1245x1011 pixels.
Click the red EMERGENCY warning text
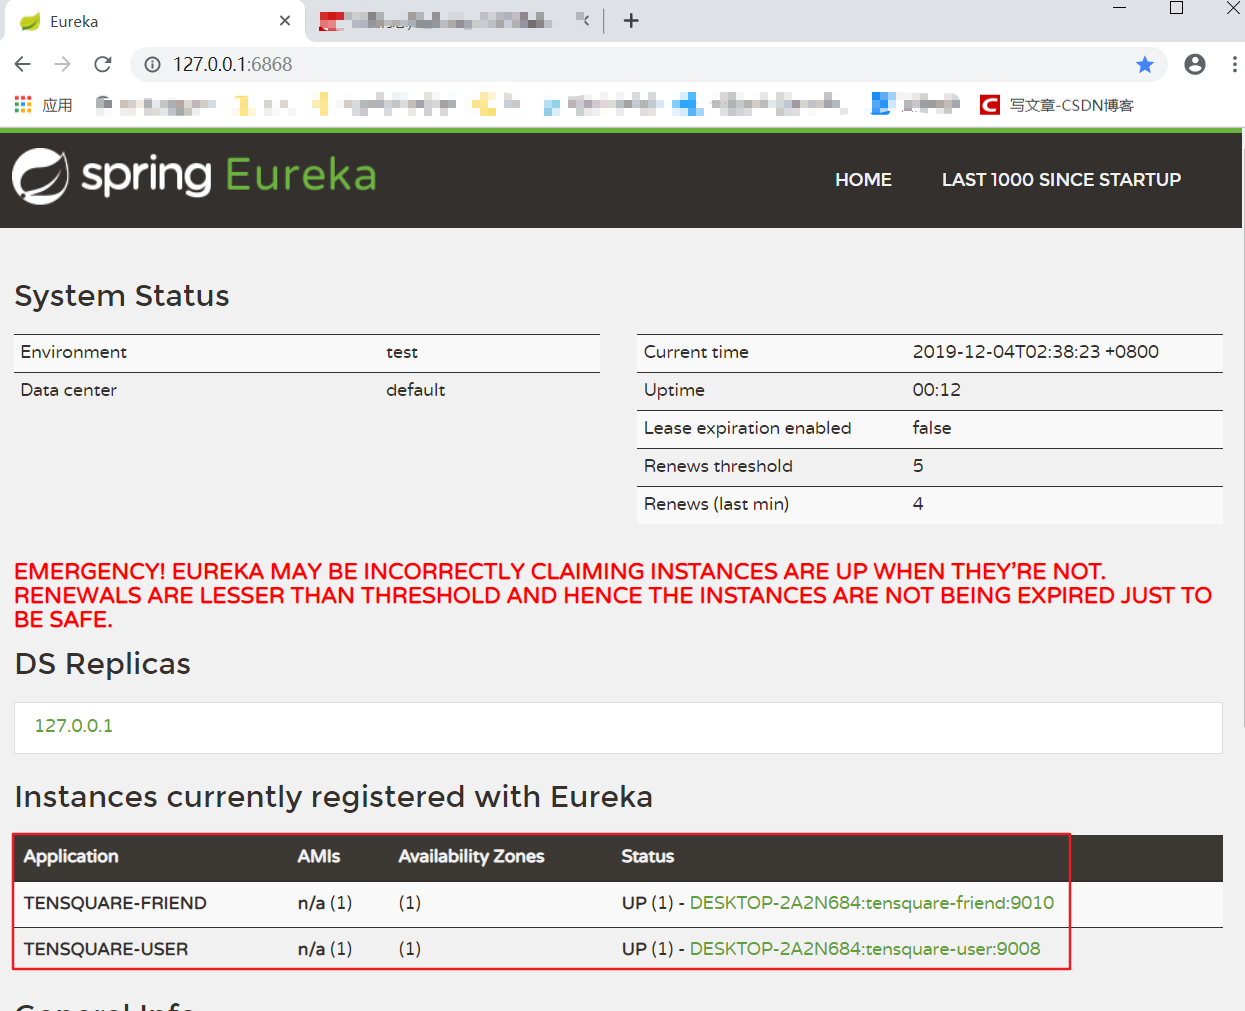coord(613,595)
